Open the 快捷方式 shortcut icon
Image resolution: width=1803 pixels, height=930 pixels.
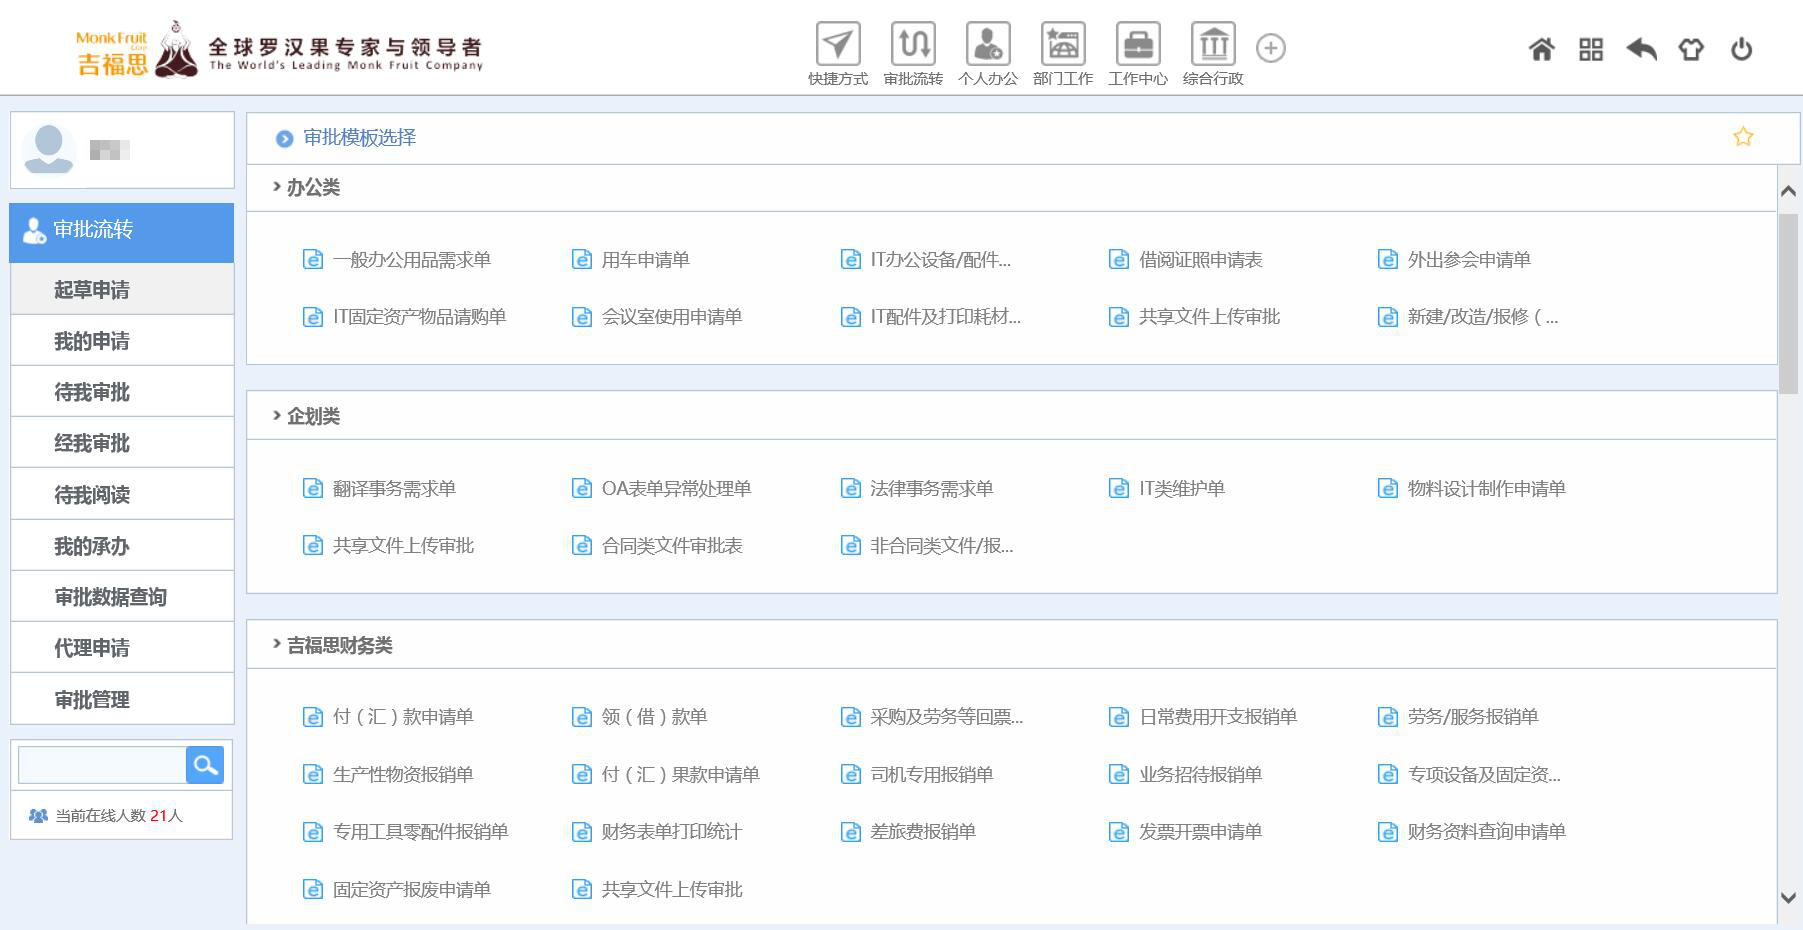point(837,46)
